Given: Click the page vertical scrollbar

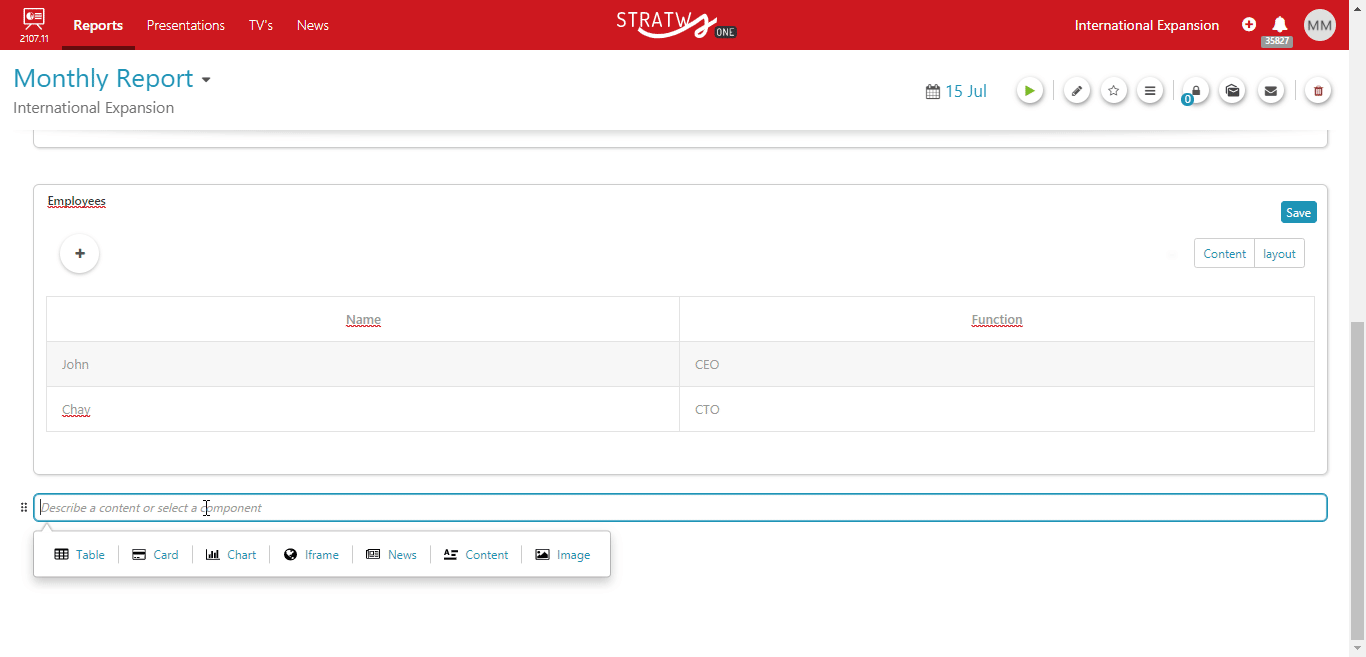Looking at the screenshot, I should point(1357,480).
